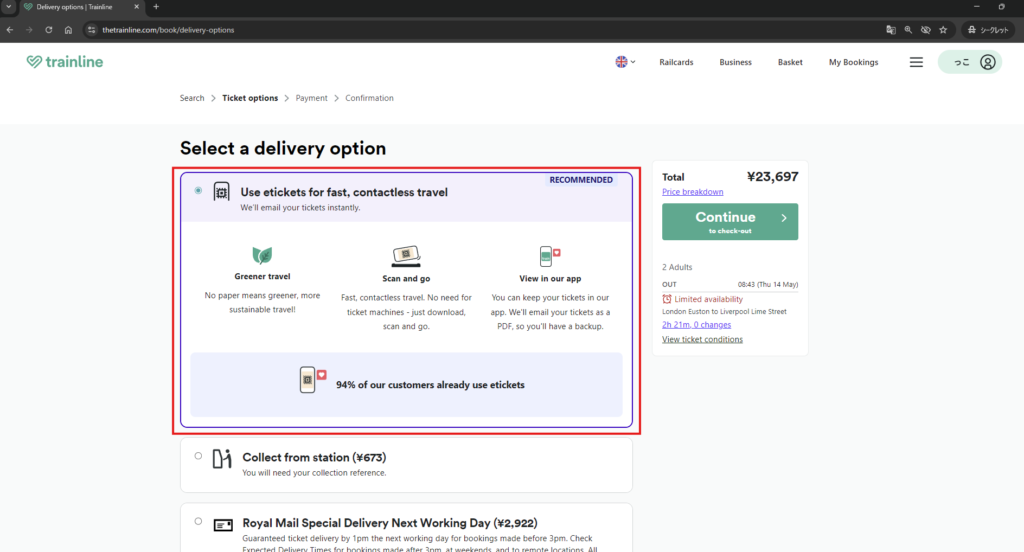Viewport: 1024px width, 552px height.
Task: Expand the UK flag language dropdown
Action: (625, 62)
